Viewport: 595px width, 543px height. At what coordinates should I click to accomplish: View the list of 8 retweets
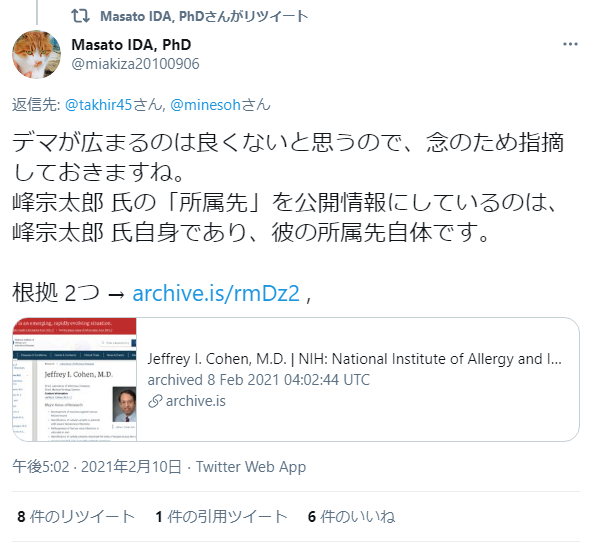[x=76, y=516]
